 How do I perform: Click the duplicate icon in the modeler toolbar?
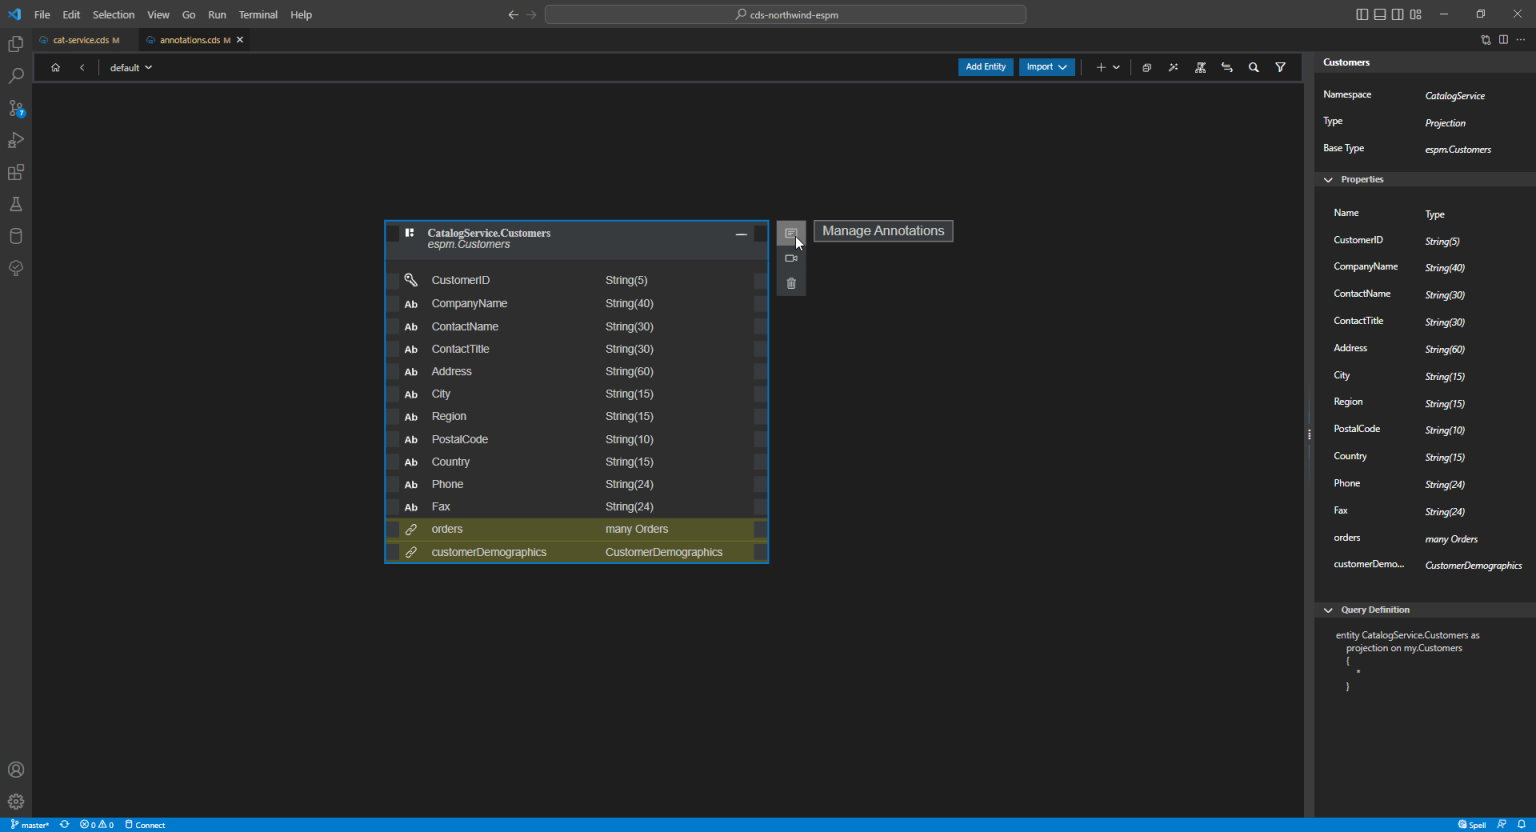coord(1146,67)
